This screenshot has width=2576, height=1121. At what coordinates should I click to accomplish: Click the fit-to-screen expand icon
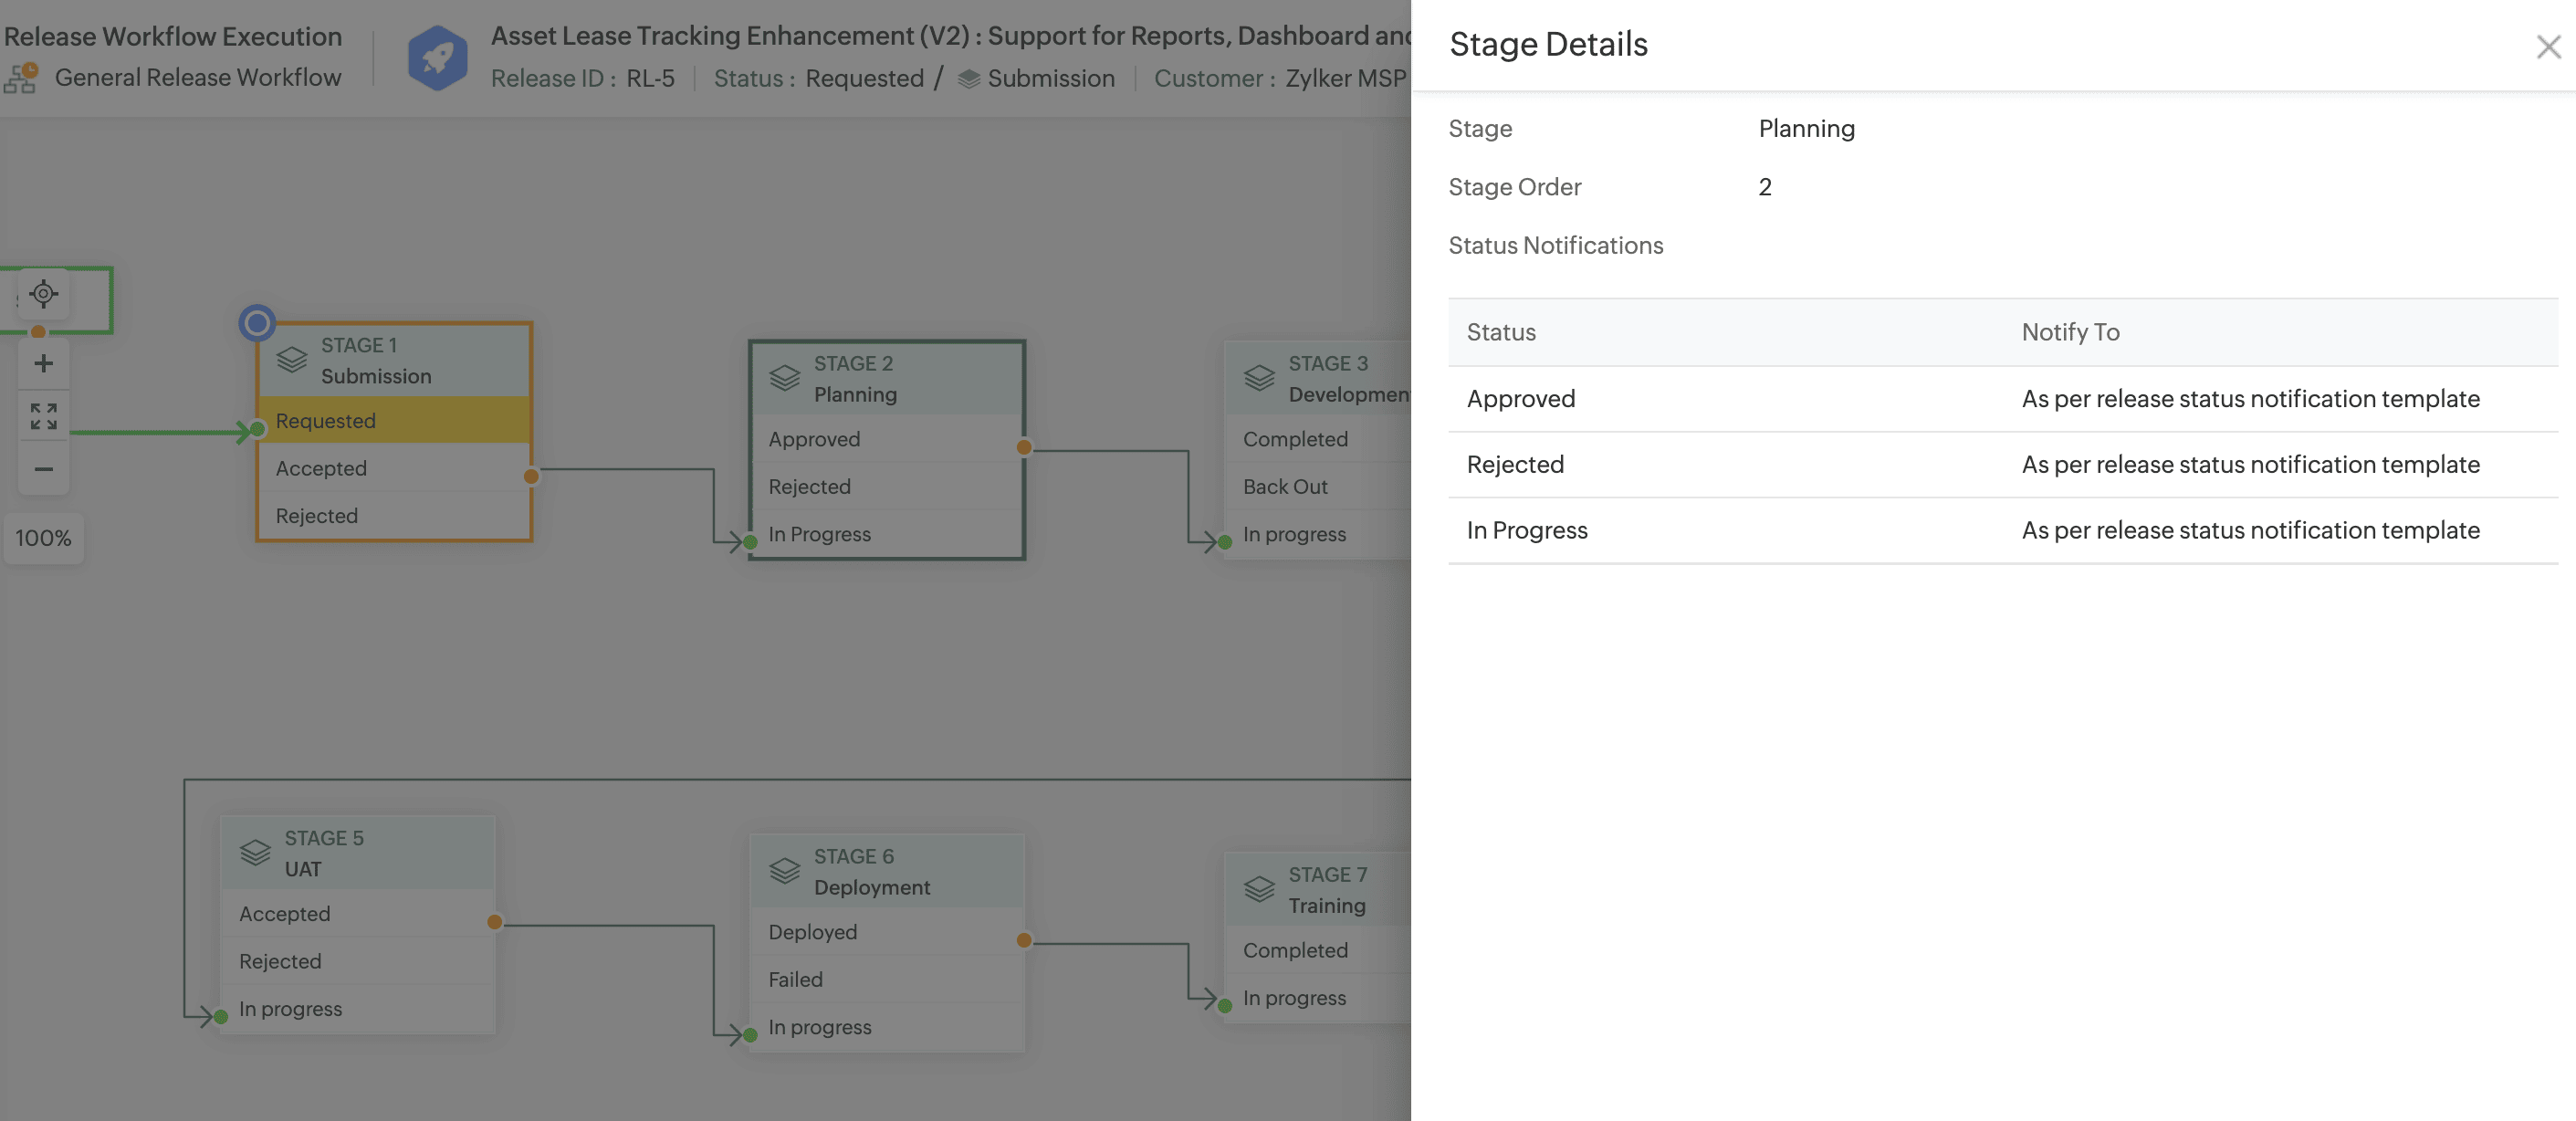pyautogui.click(x=43, y=416)
